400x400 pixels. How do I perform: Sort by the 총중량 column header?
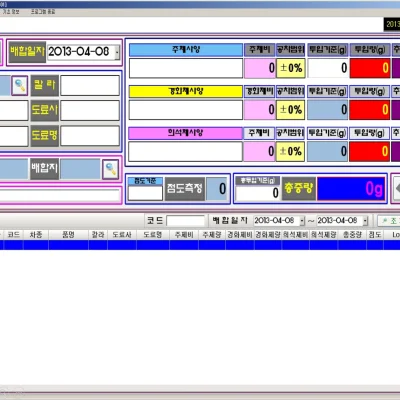(x=352, y=235)
